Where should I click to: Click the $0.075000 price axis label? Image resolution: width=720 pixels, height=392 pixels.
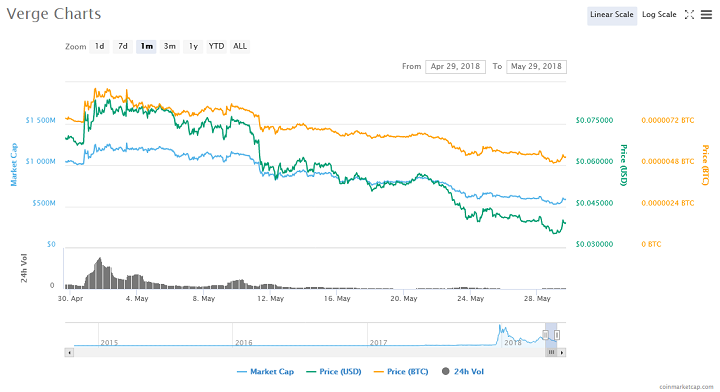point(594,120)
